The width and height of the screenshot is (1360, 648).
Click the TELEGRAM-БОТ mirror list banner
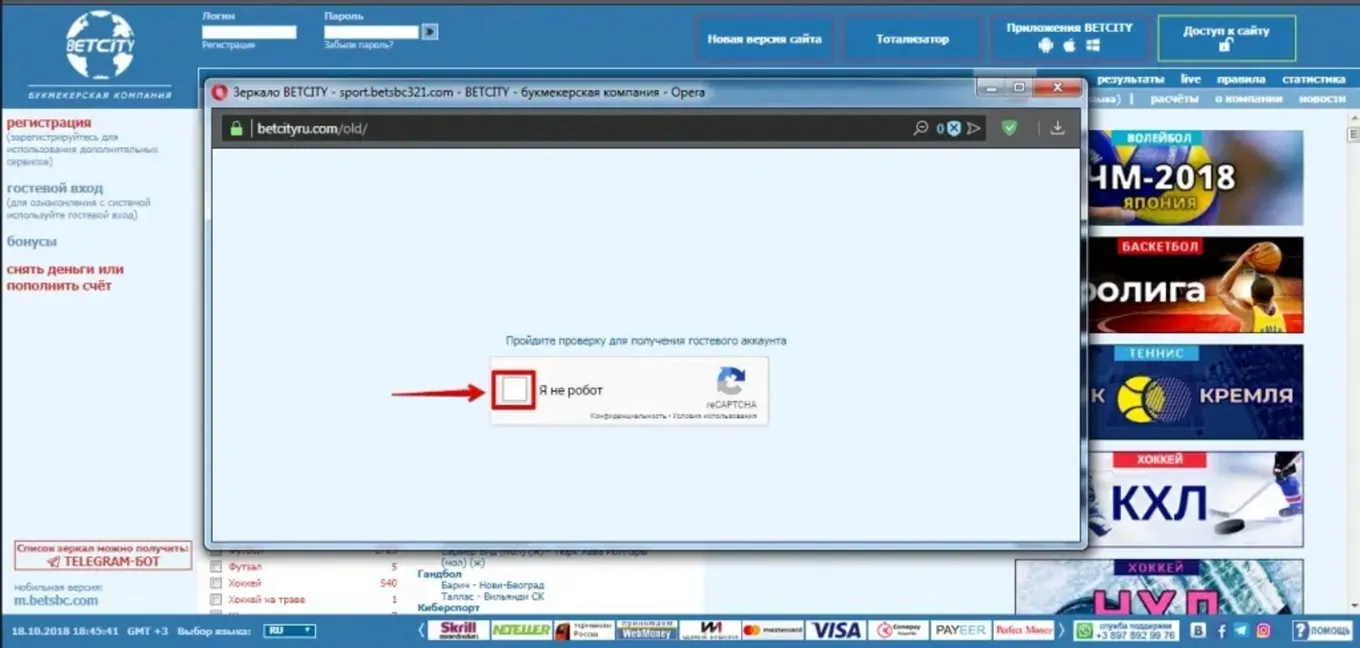(x=103, y=555)
